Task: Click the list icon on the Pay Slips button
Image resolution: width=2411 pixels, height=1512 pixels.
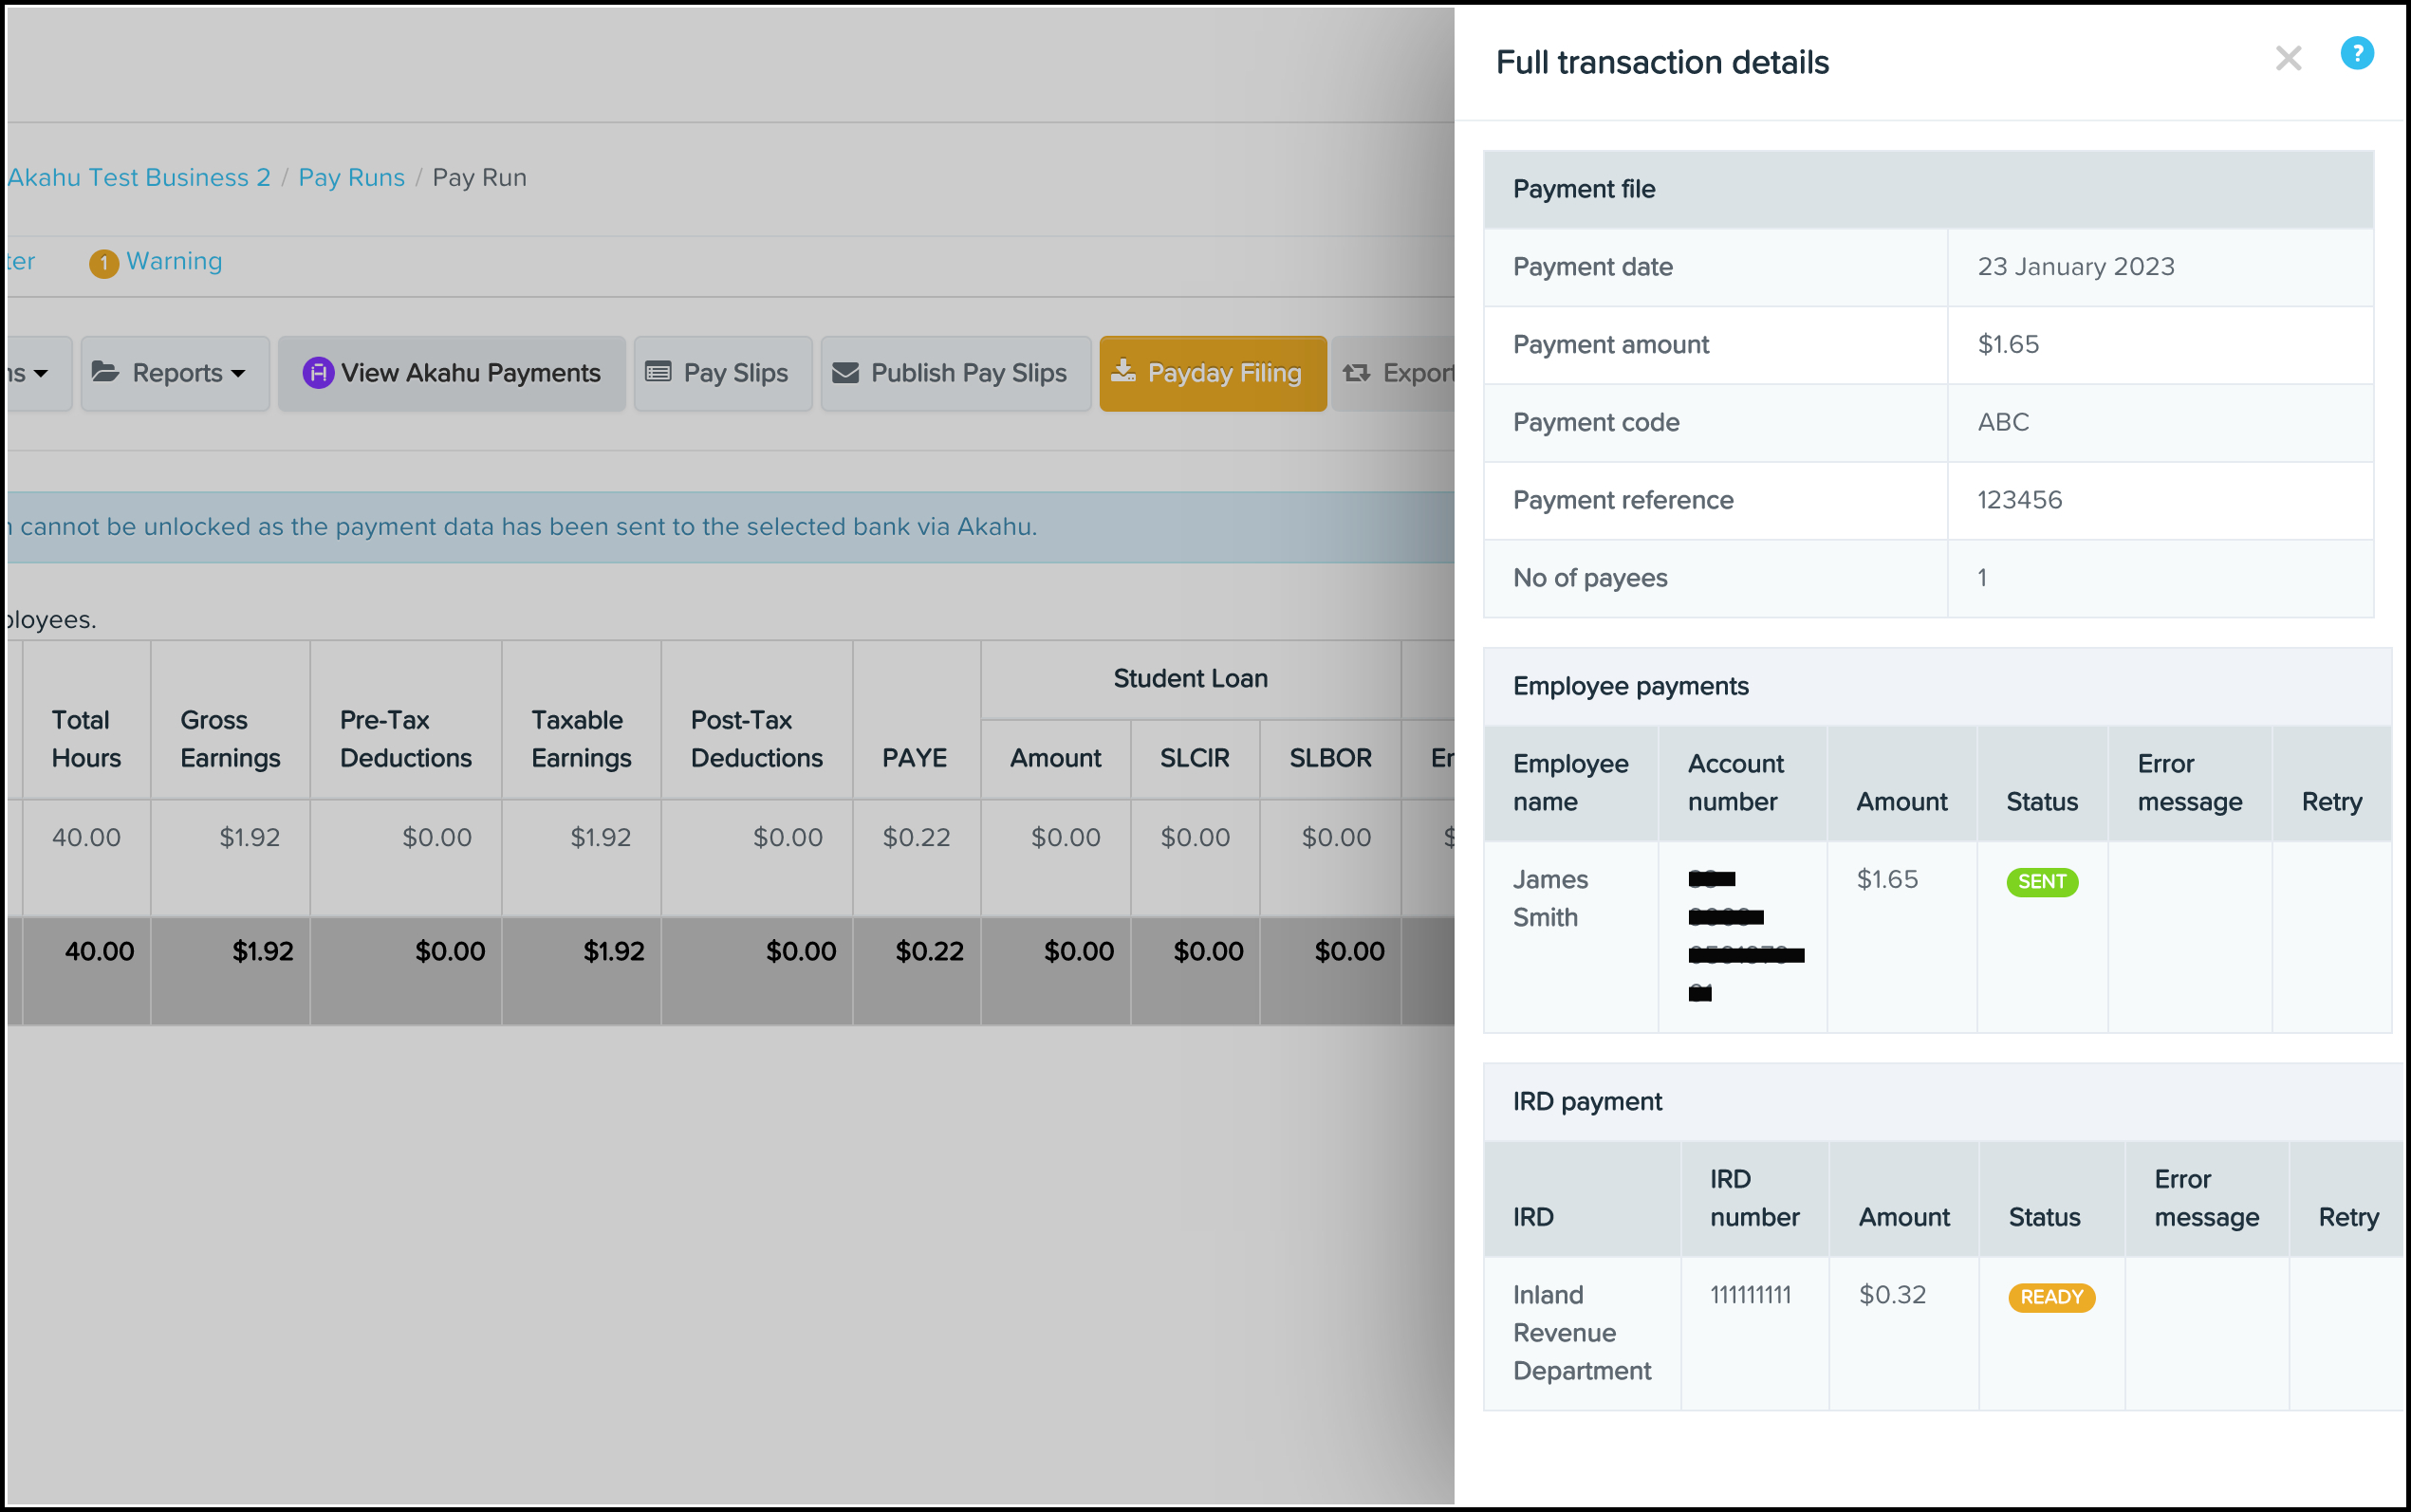Action: (x=658, y=371)
